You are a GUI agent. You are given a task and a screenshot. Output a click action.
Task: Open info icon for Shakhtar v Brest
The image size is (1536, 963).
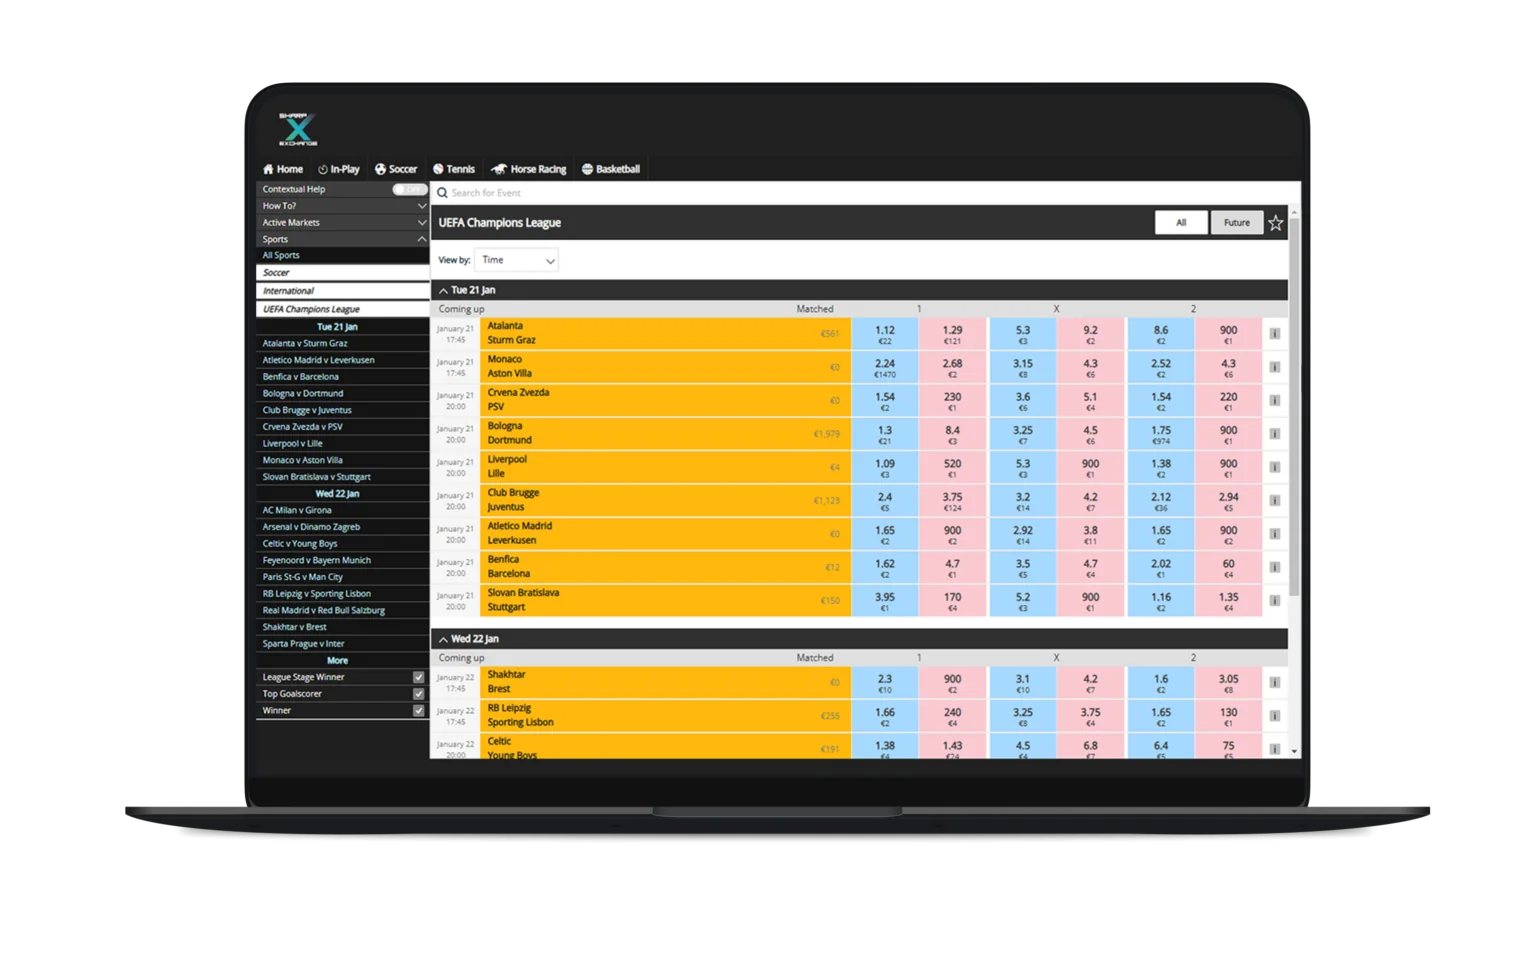[1275, 683]
